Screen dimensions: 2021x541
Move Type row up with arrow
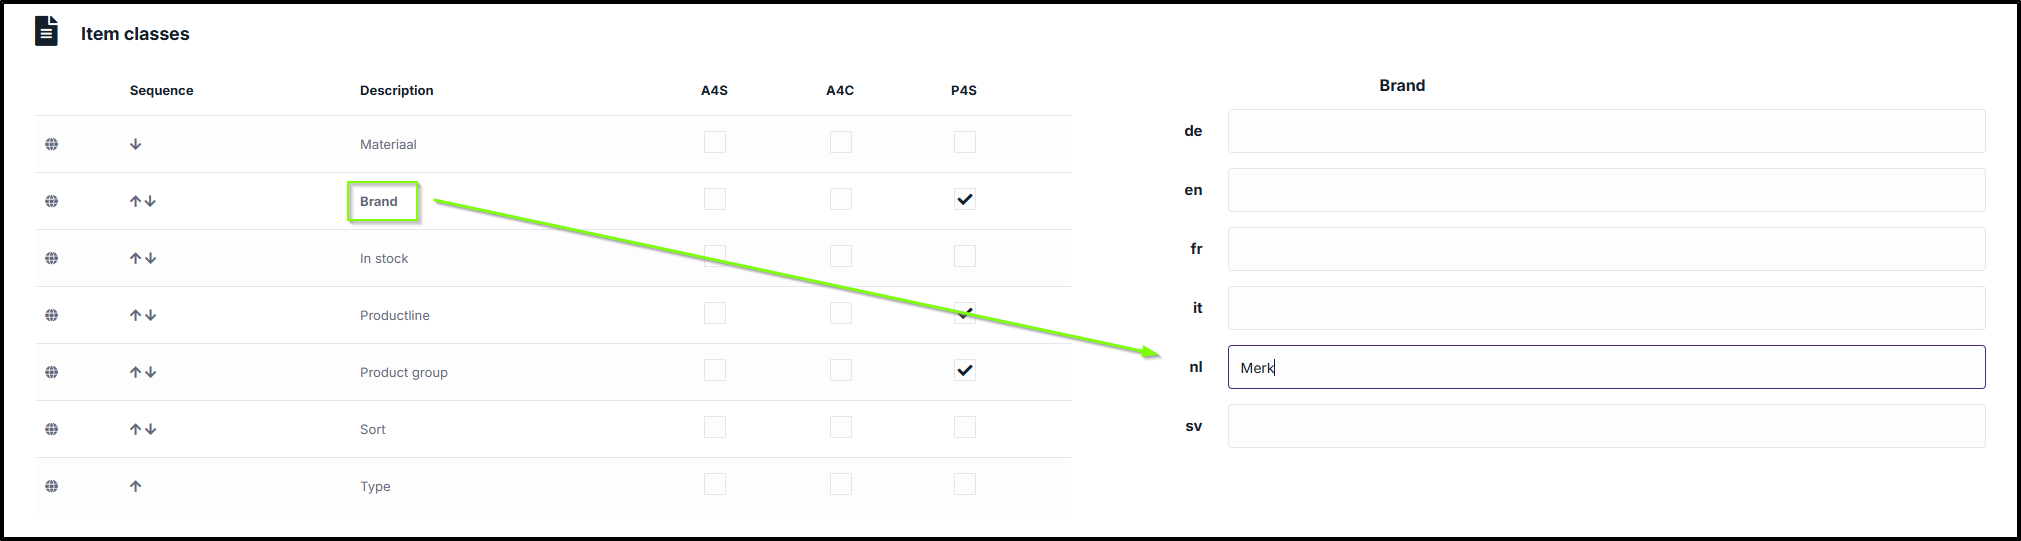(x=136, y=486)
